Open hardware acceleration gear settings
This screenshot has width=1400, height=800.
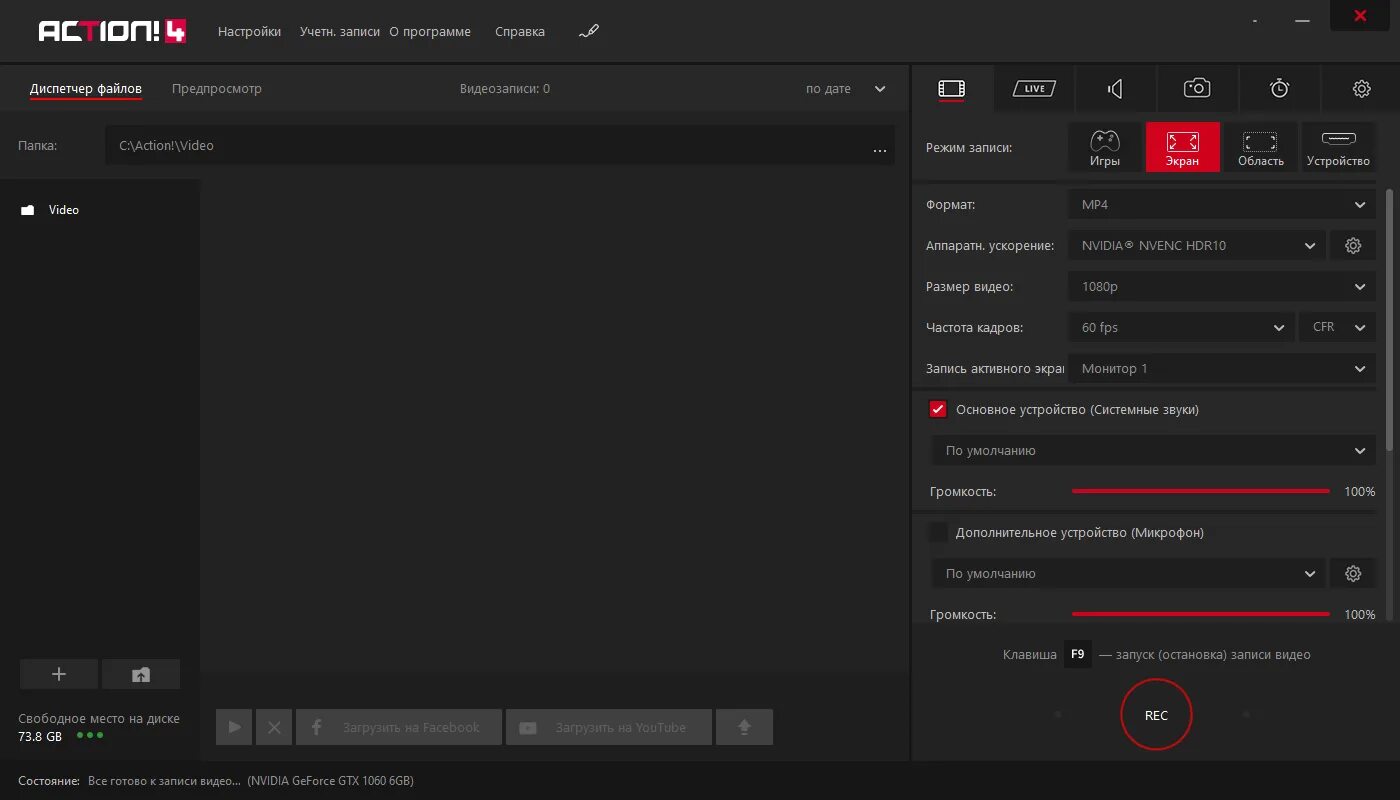(1353, 245)
